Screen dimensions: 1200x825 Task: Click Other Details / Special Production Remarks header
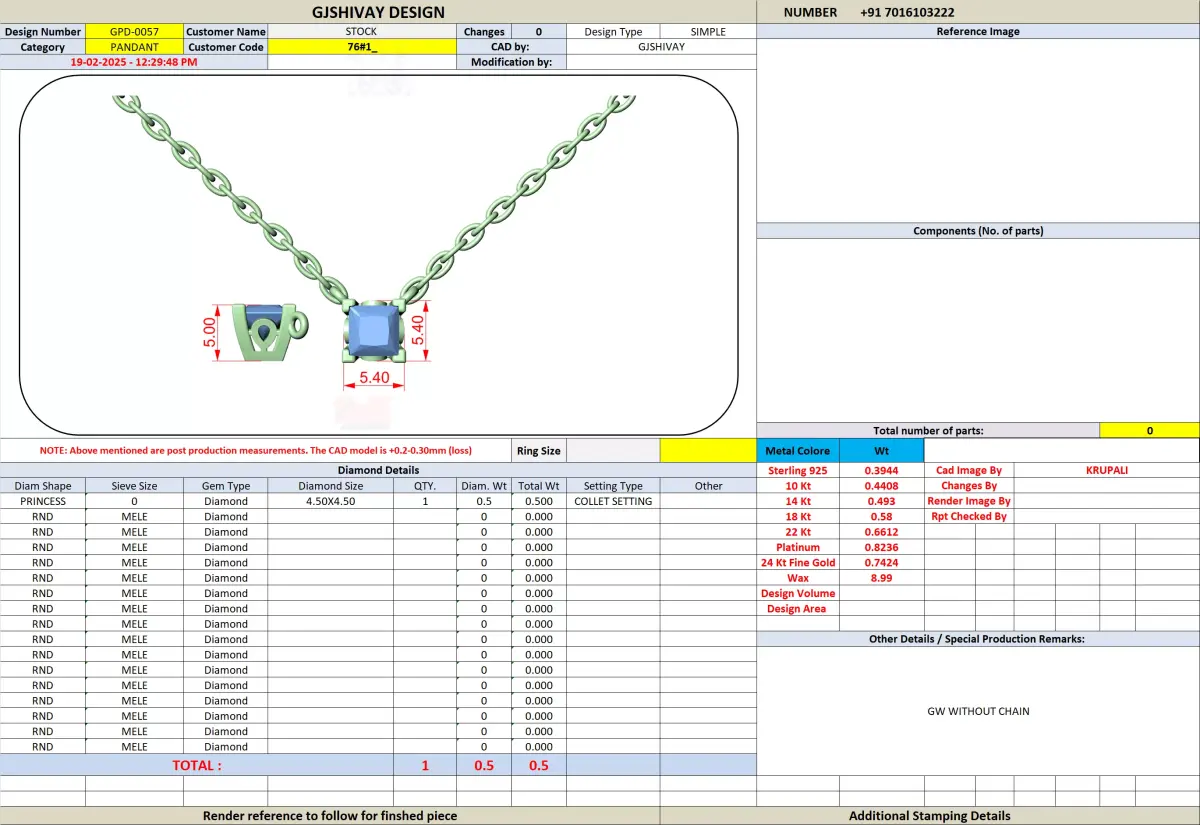978,639
